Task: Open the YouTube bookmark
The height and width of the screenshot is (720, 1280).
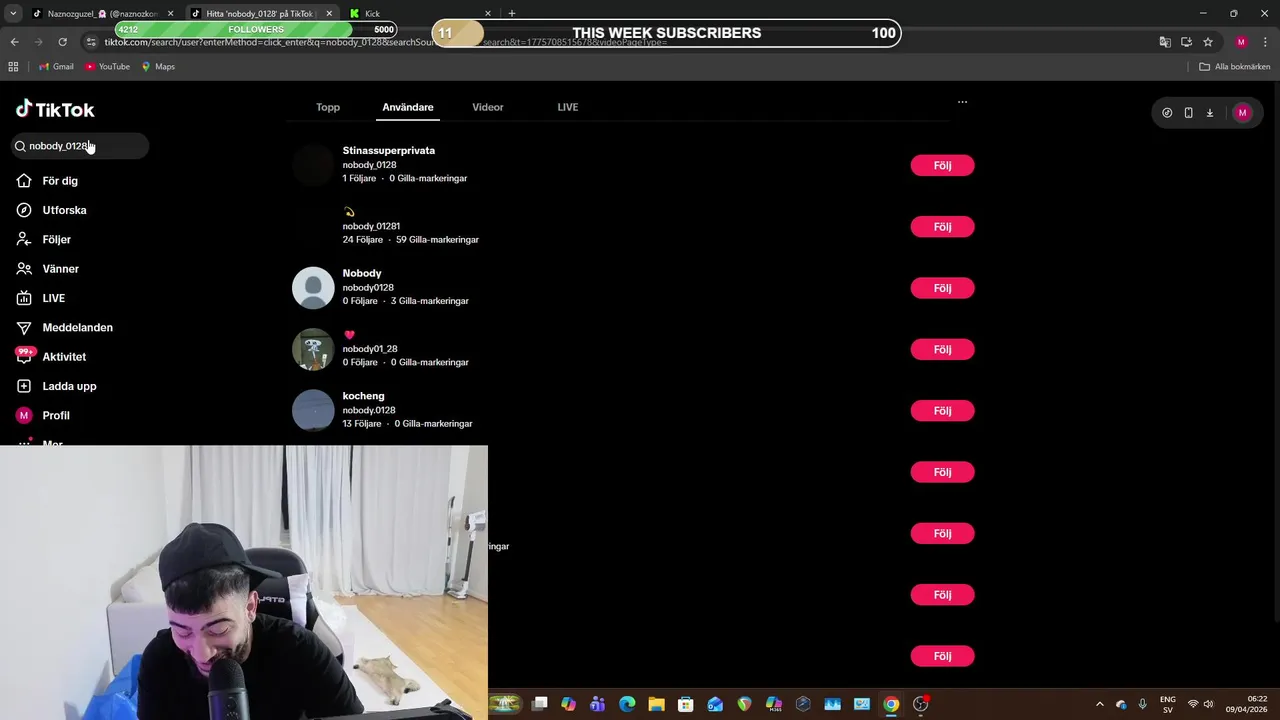Action: coord(107,67)
